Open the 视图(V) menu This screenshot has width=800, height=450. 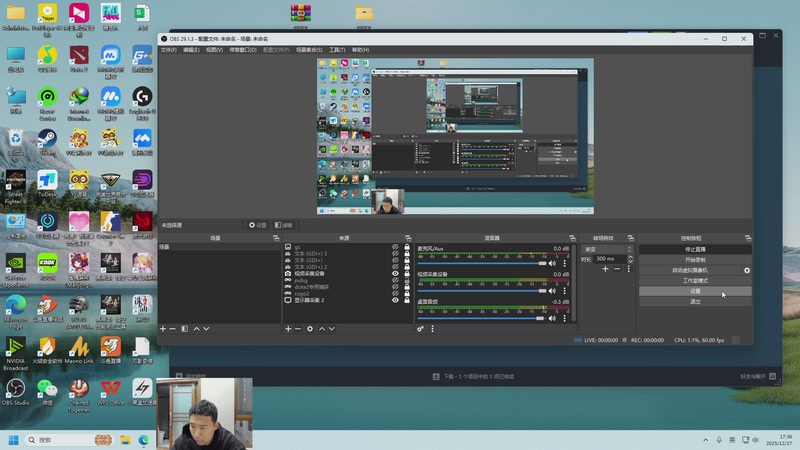click(x=214, y=50)
